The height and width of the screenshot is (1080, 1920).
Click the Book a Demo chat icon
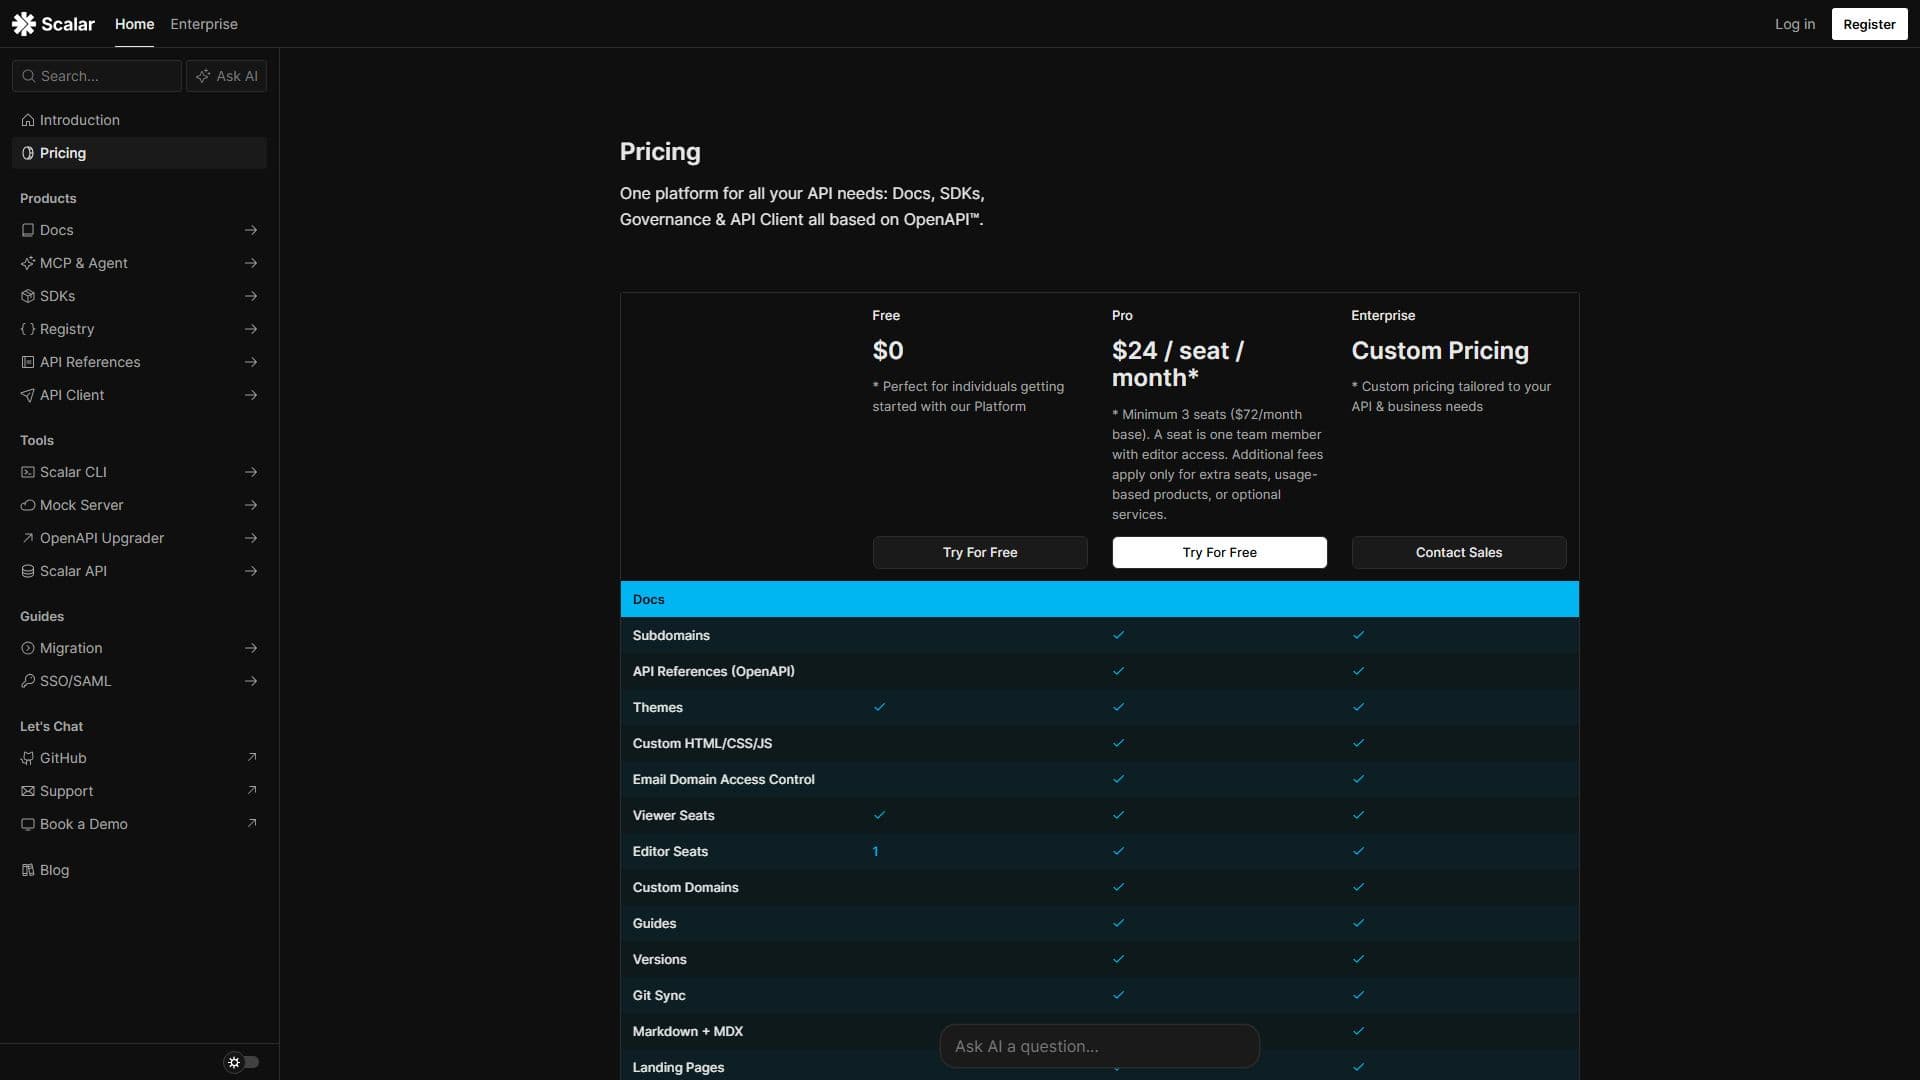[x=28, y=824]
